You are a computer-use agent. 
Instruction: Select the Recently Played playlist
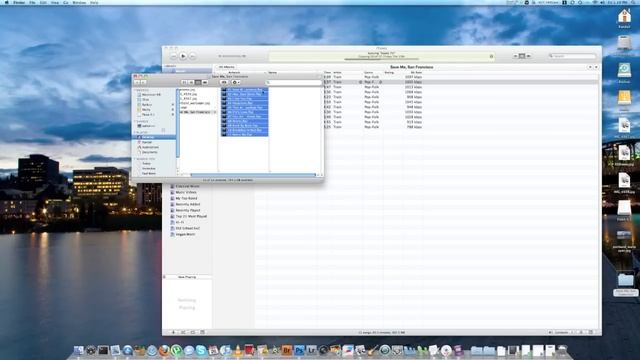(x=188, y=210)
